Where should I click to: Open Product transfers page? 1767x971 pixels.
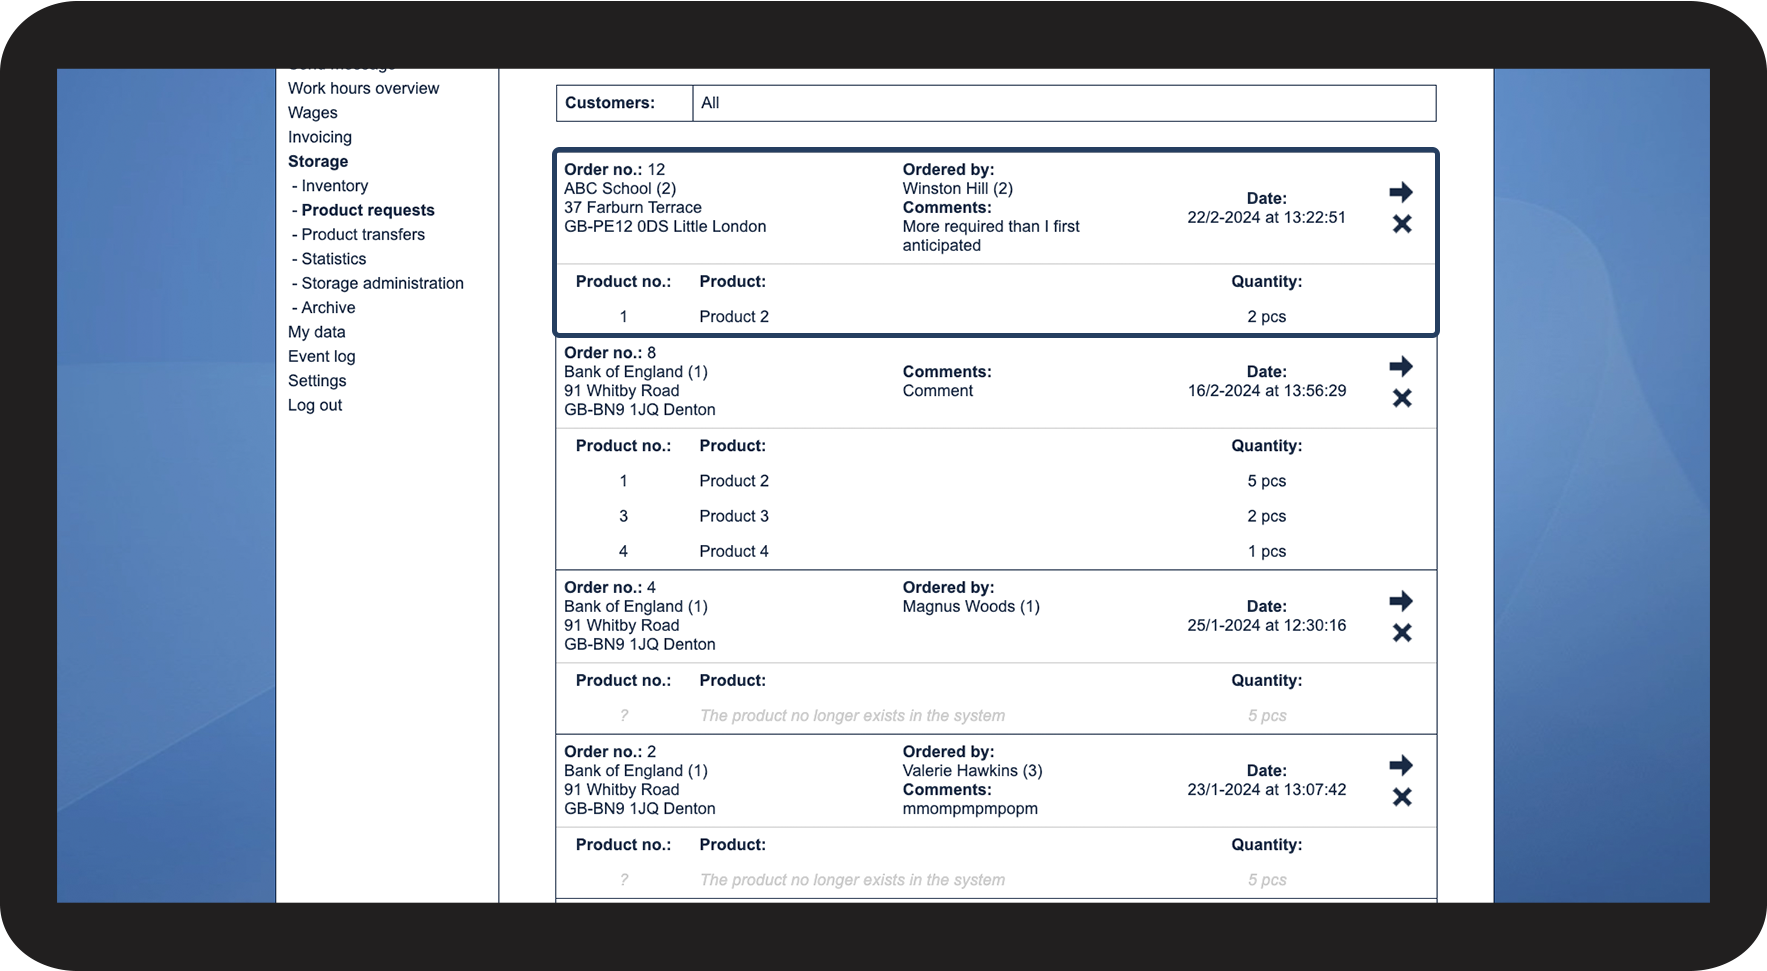[362, 234]
